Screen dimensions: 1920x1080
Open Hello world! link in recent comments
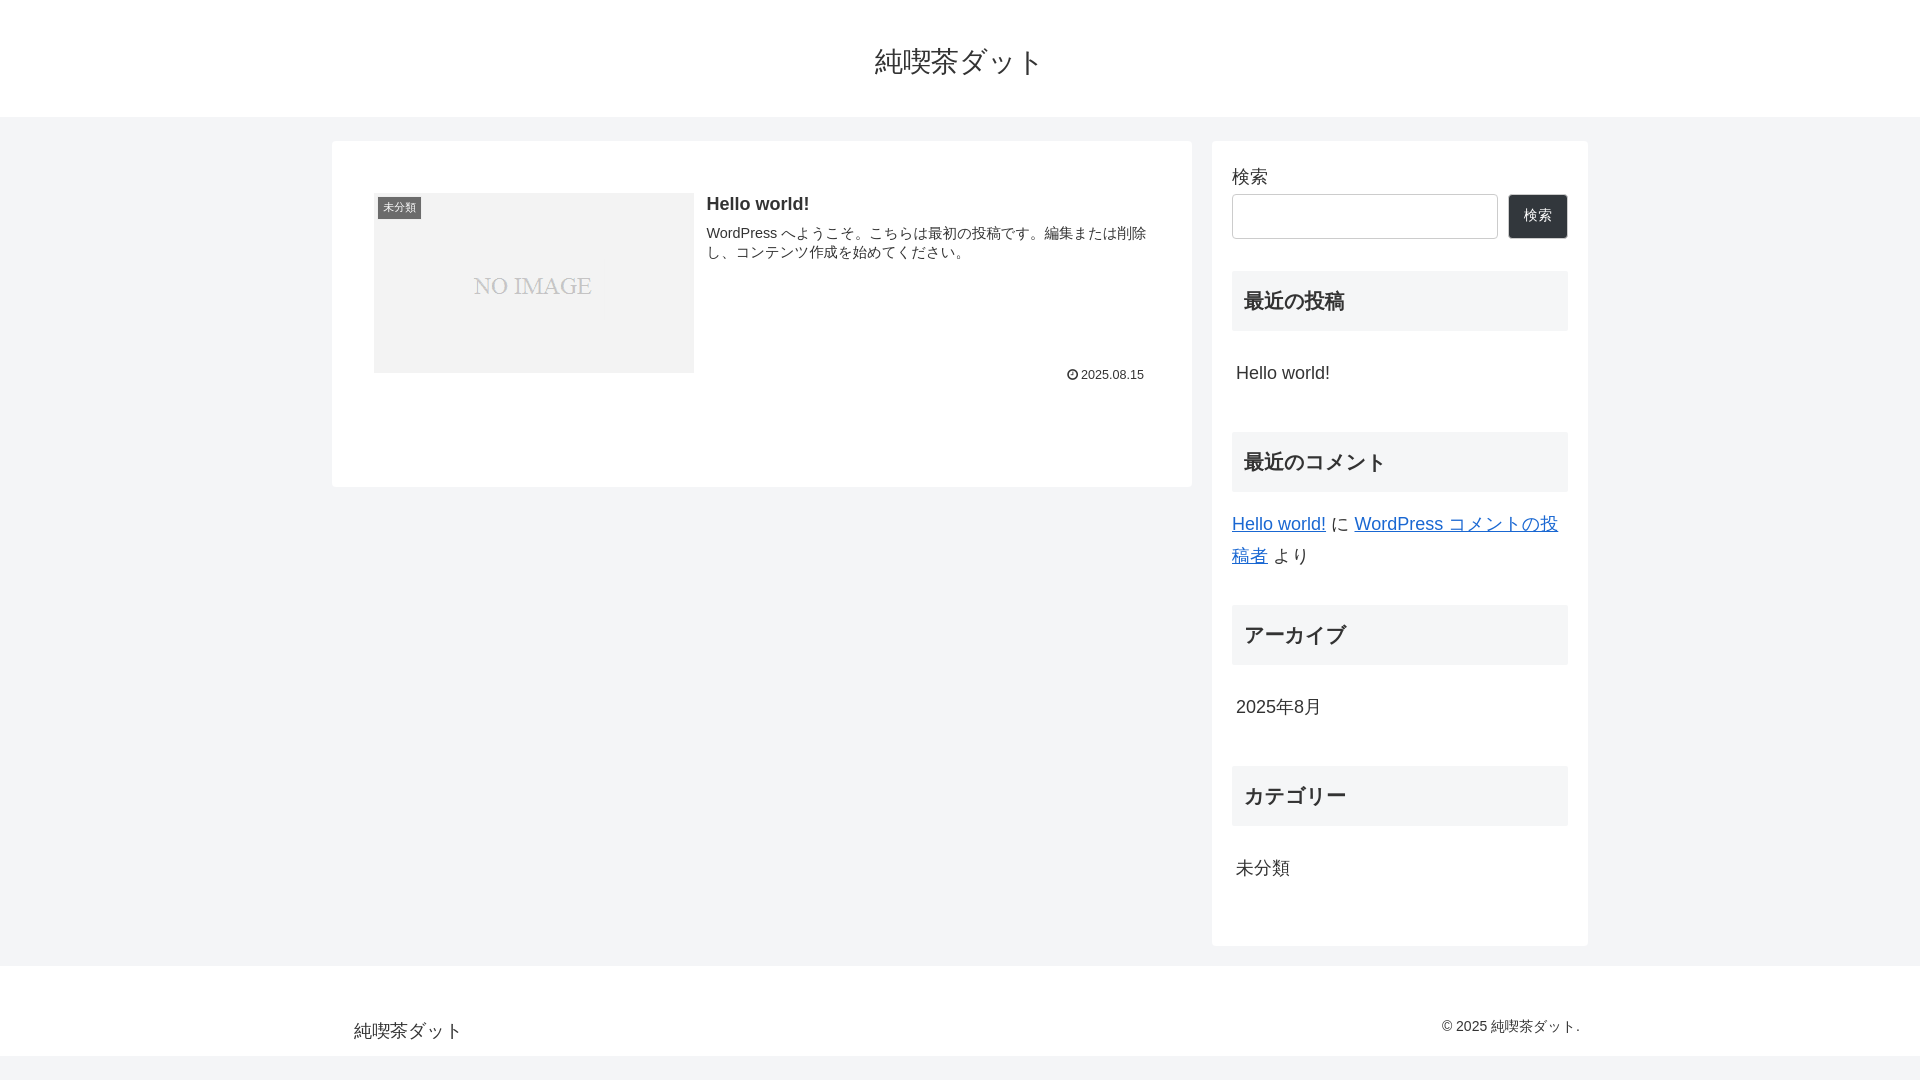point(1278,524)
